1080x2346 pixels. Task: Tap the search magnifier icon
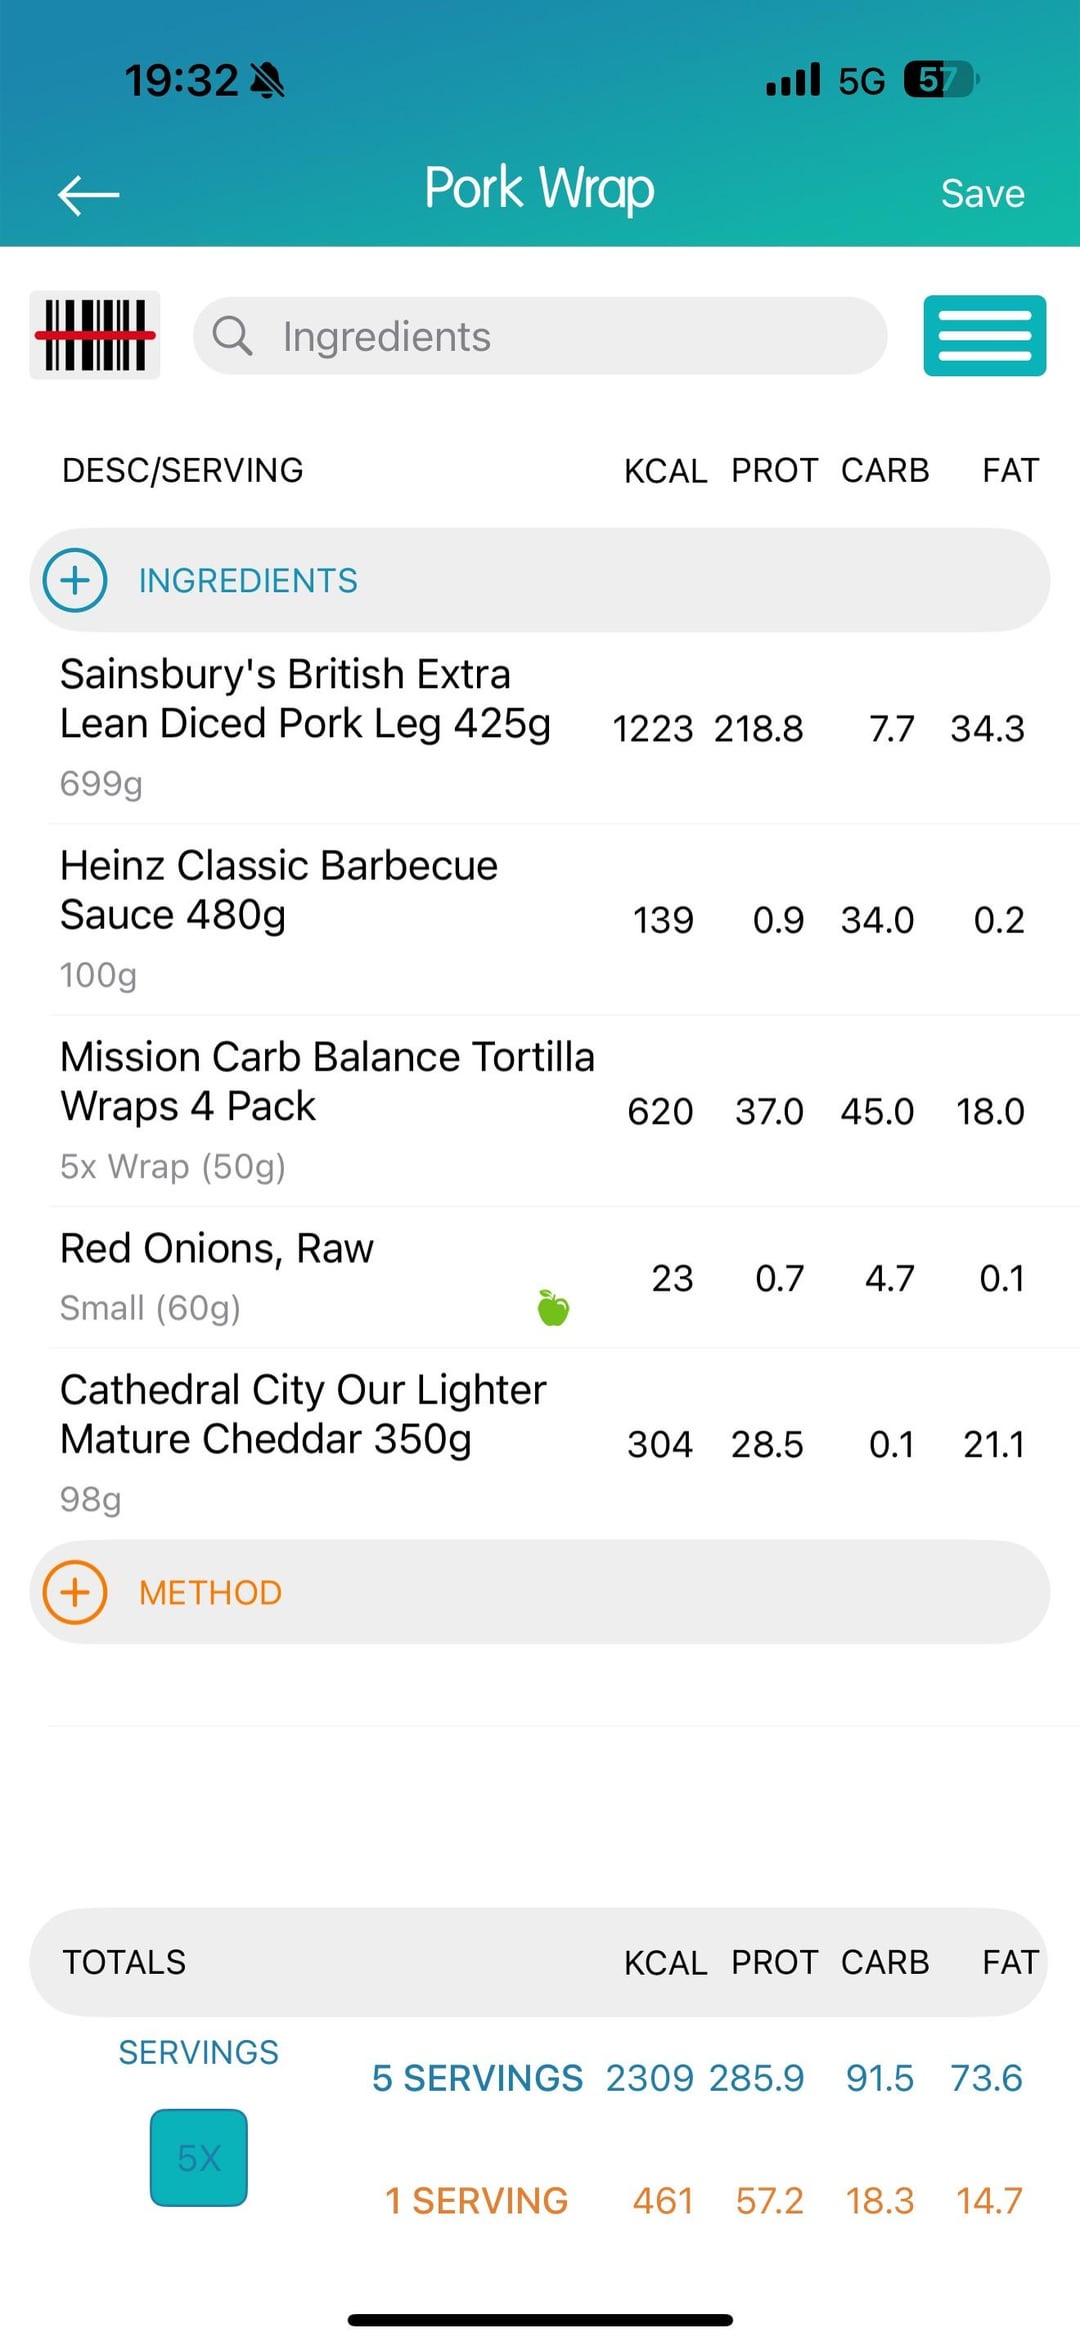pos(232,336)
